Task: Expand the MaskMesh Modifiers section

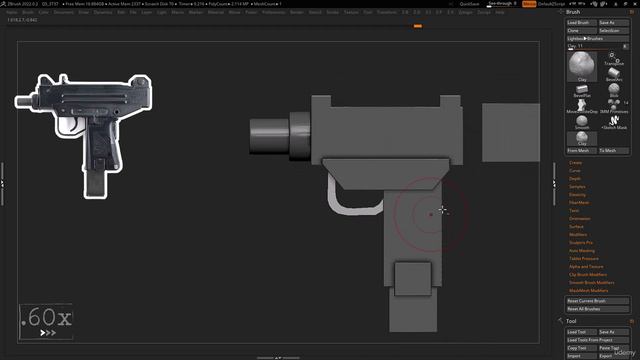Action: pyautogui.click(x=589, y=291)
